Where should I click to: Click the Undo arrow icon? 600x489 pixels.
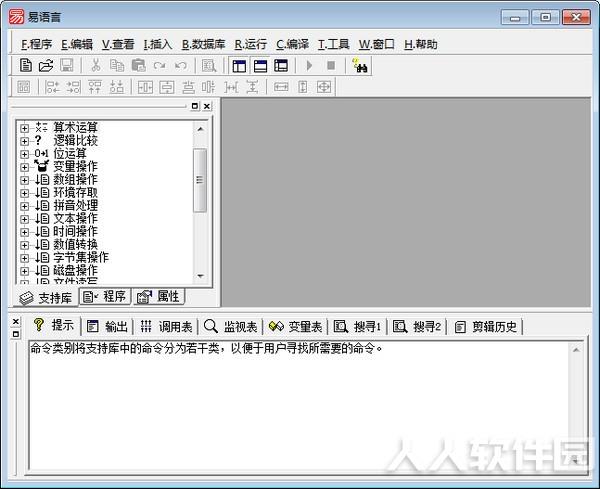[181, 66]
